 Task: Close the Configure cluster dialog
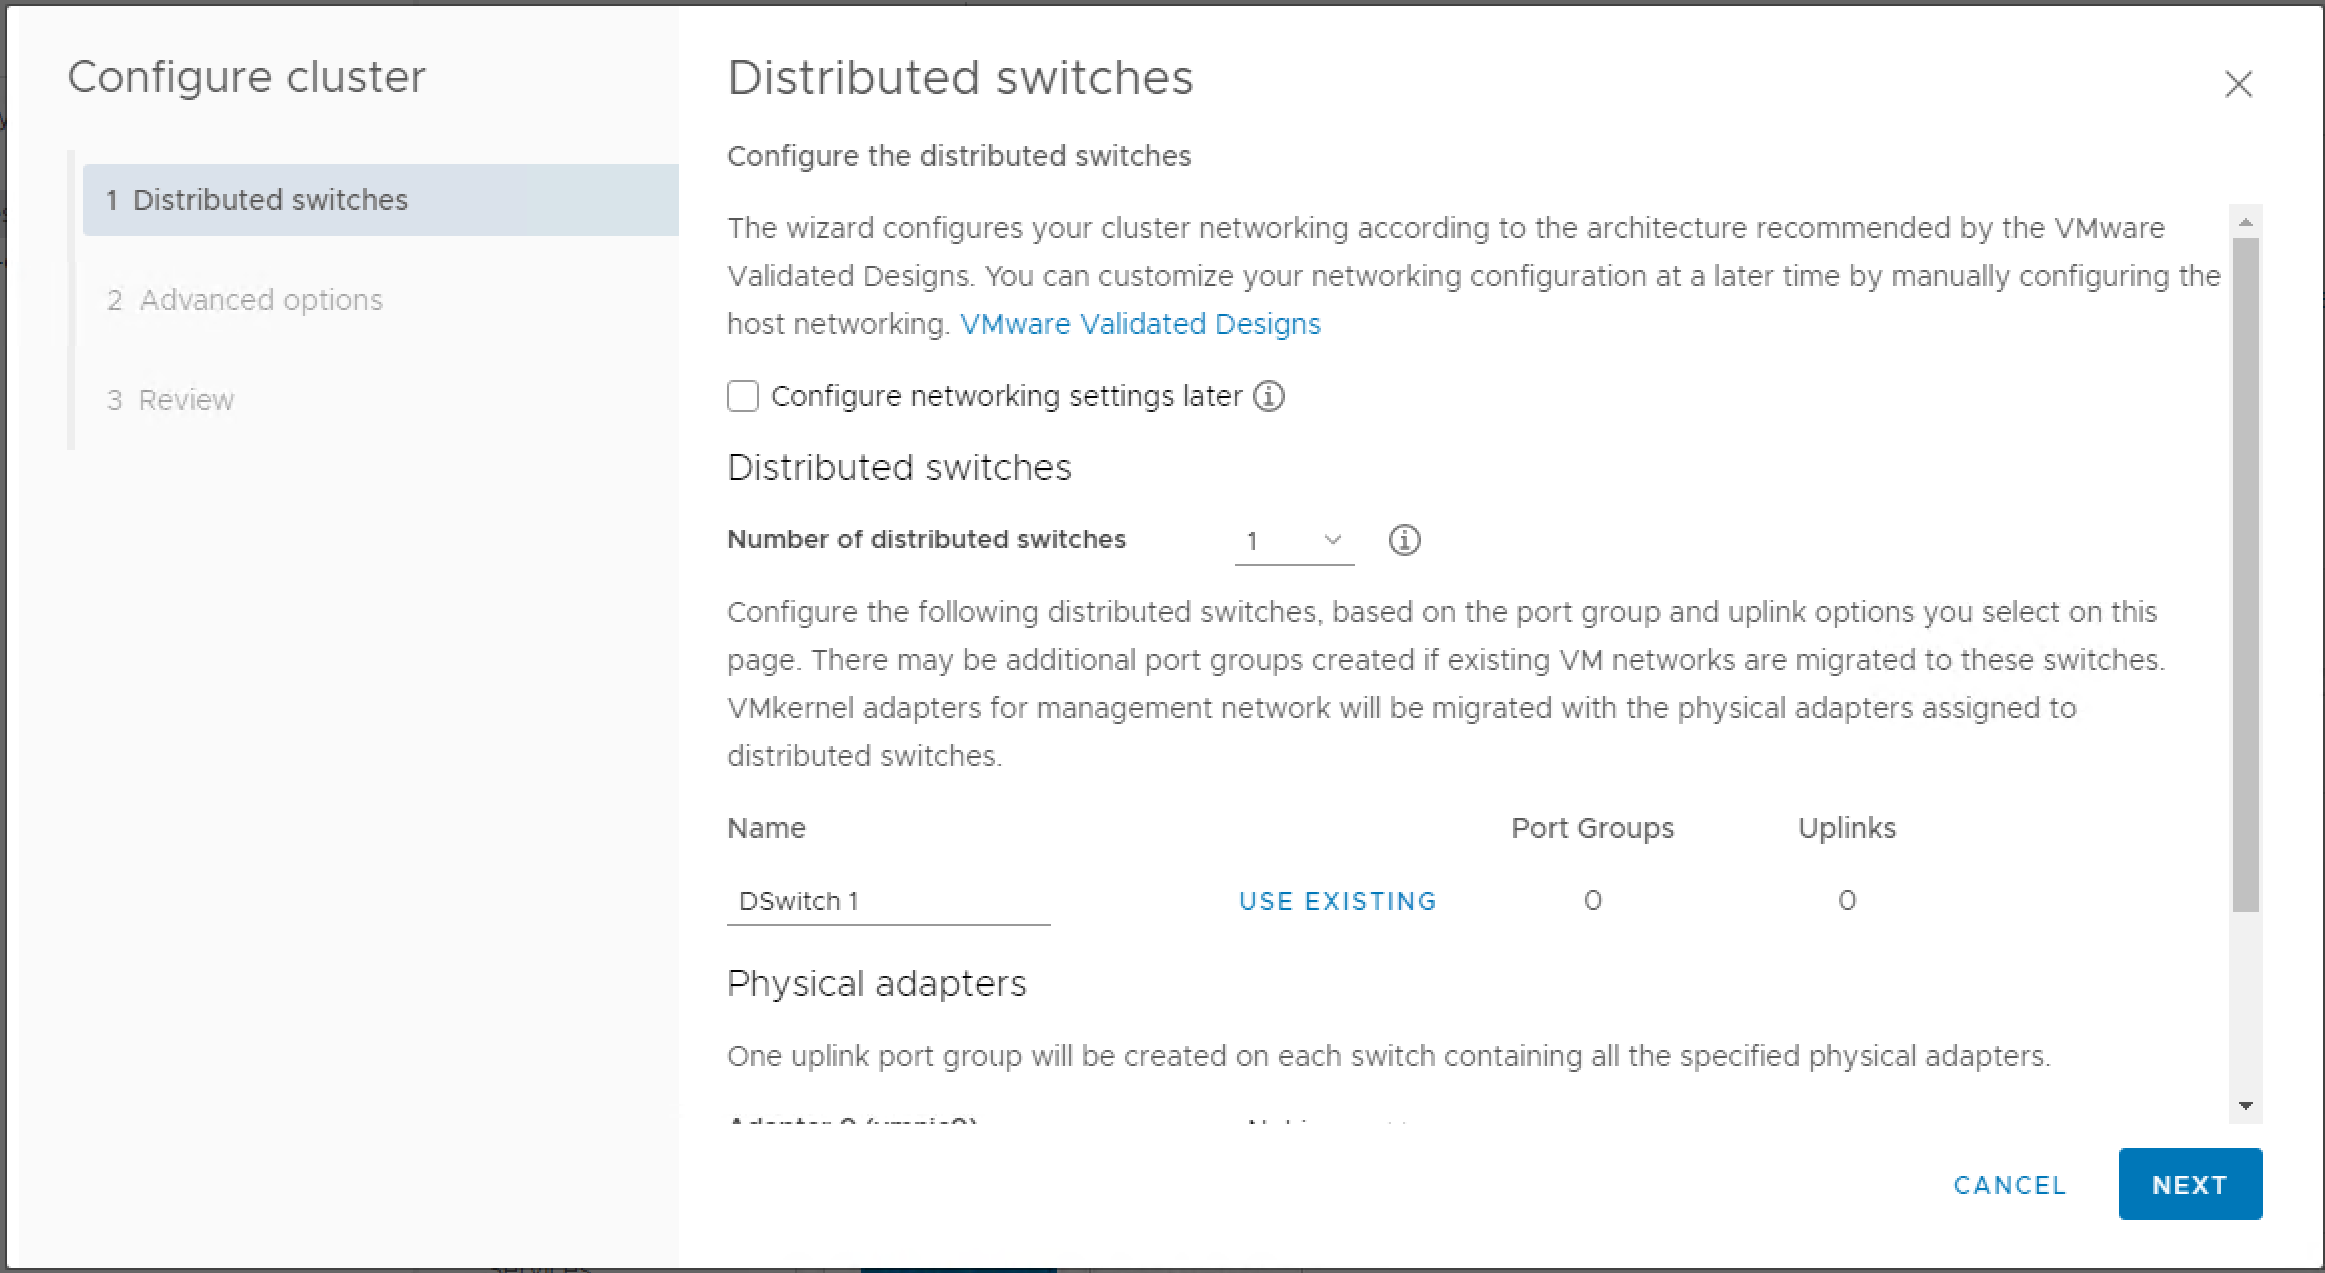click(x=2238, y=84)
